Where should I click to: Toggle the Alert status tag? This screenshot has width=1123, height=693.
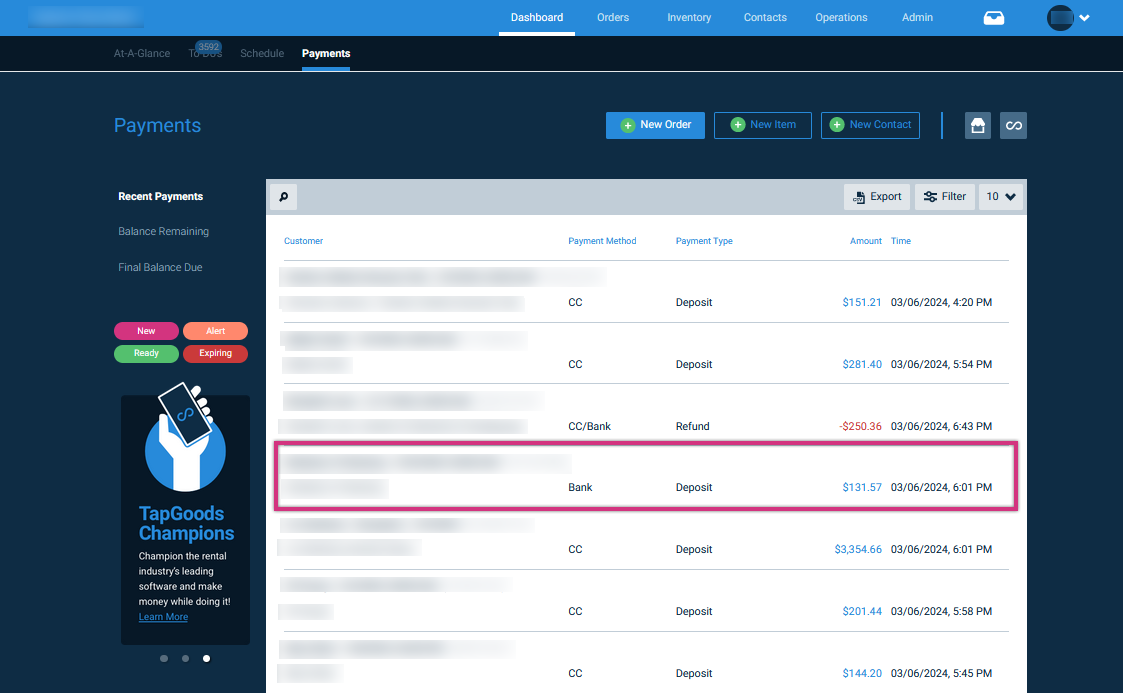coord(216,331)
